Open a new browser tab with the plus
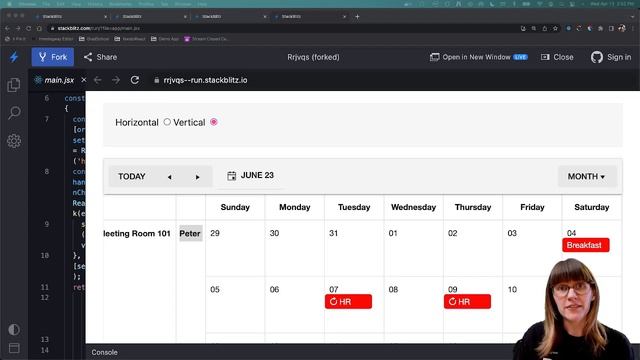The width and height of the screenshot is (640, 360). (x=357, y=17)
